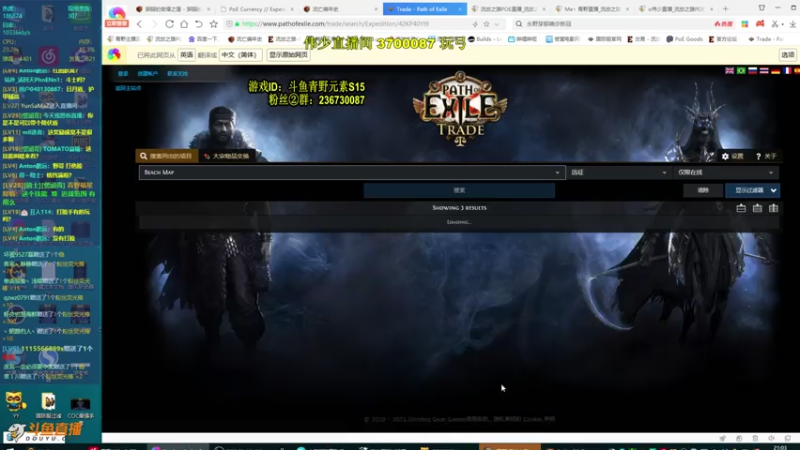Click the Clear button beside show filters
Image resolution: width=800 pixels, height=450 pixels.
(703, 190)
